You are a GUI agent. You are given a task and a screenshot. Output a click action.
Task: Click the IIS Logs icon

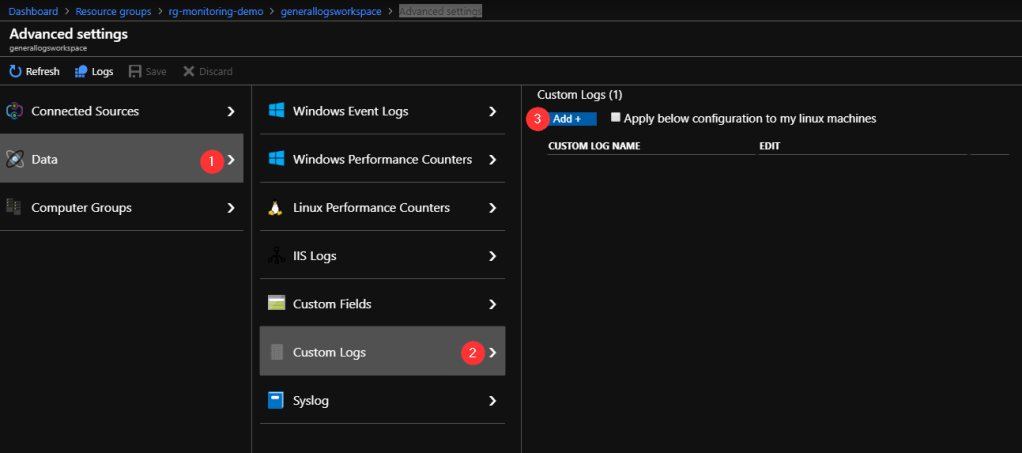tap(277, 256)
